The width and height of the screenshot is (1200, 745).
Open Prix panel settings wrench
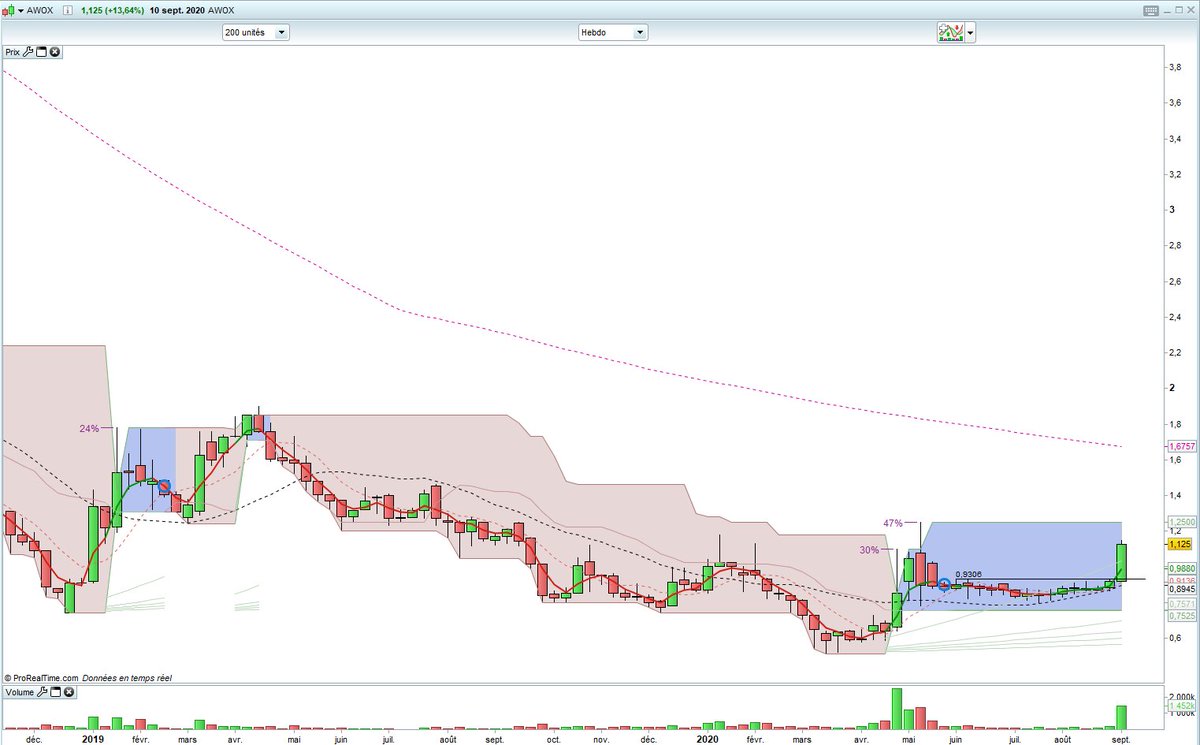(29, 52)
